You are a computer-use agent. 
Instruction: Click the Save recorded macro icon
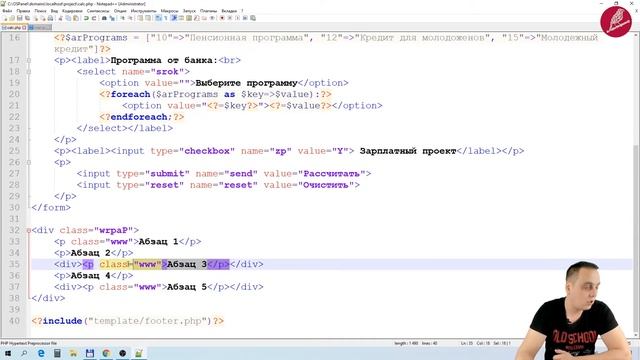tap(253, 18)
